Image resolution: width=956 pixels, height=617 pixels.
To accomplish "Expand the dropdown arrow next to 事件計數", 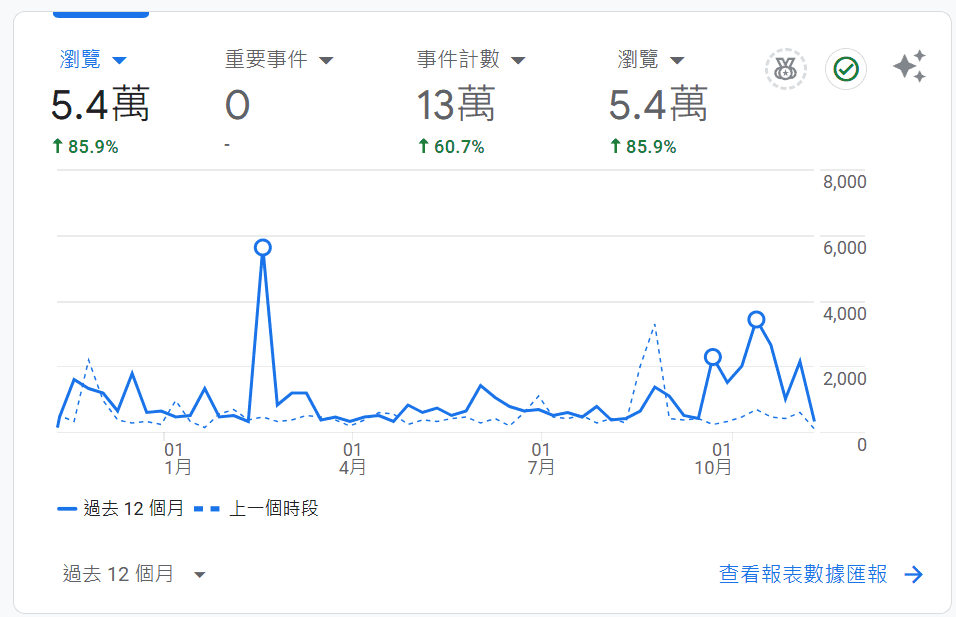I will point(517,60).
